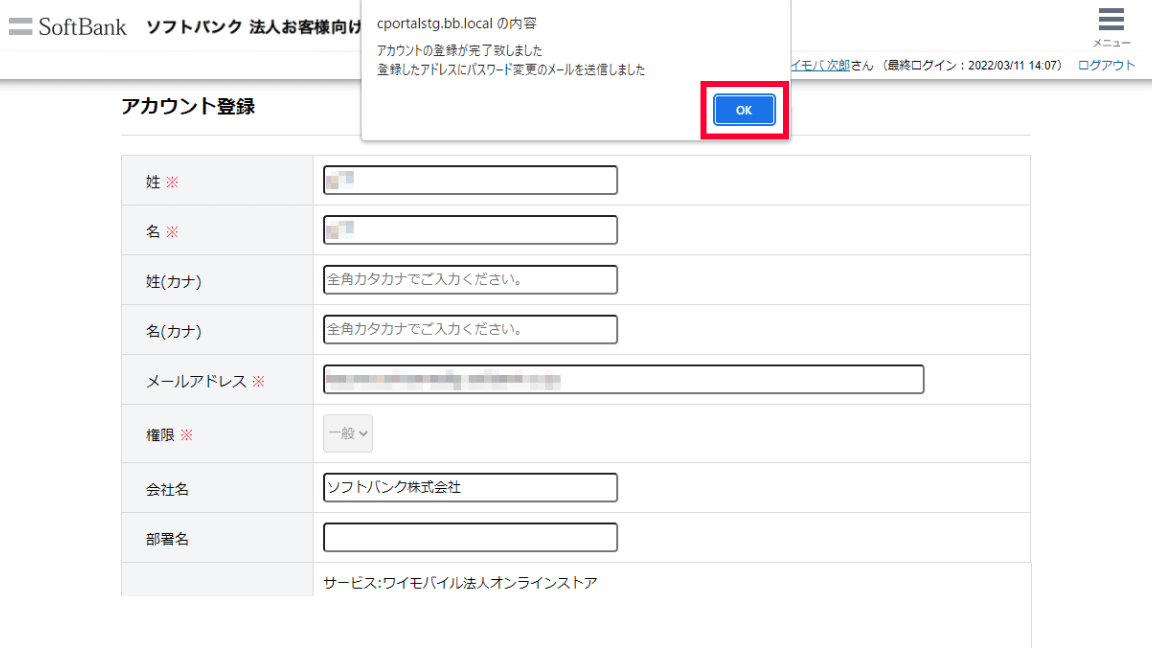Click the ログアウト link
1152x648 pixels.
click(1106, 65)
